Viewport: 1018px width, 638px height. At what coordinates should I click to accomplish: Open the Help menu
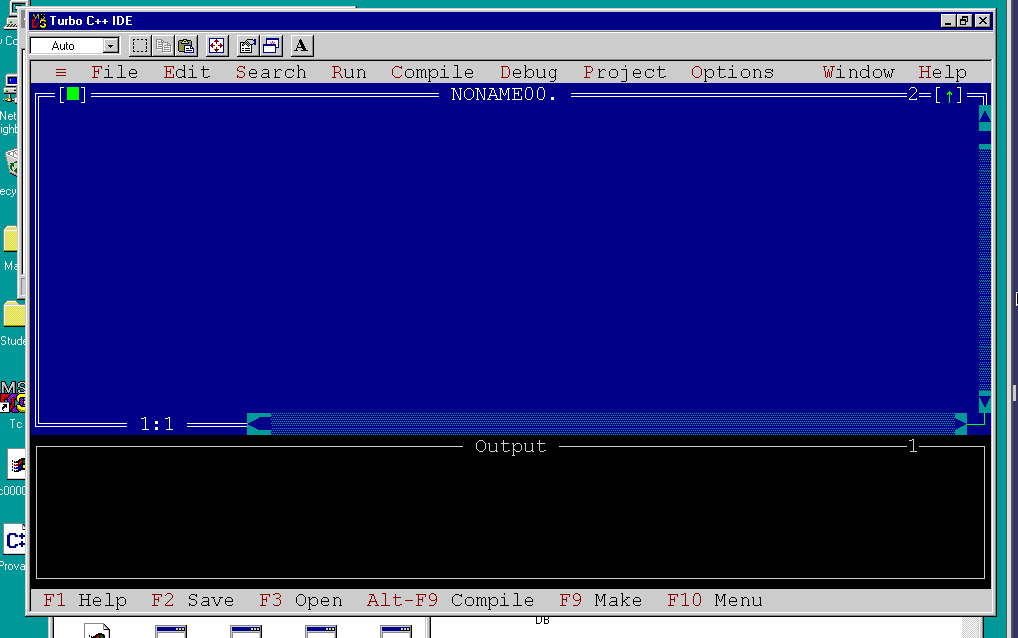click(943, 72)
